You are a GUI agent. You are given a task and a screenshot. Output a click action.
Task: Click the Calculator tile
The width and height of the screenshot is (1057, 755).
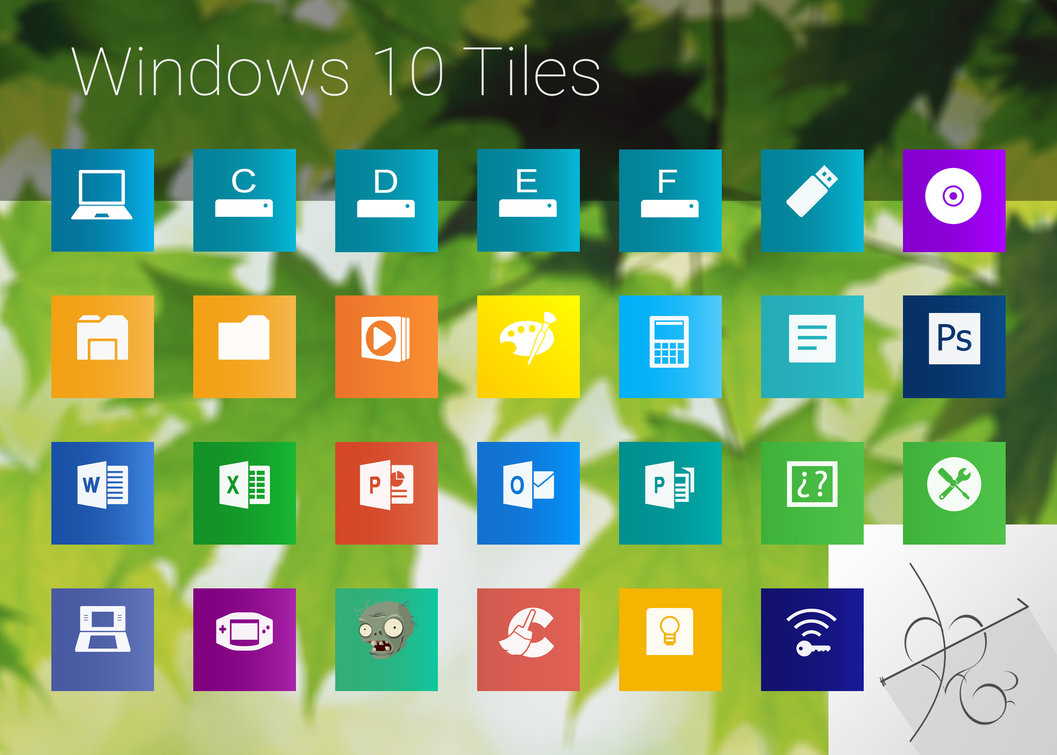[669, 346]
